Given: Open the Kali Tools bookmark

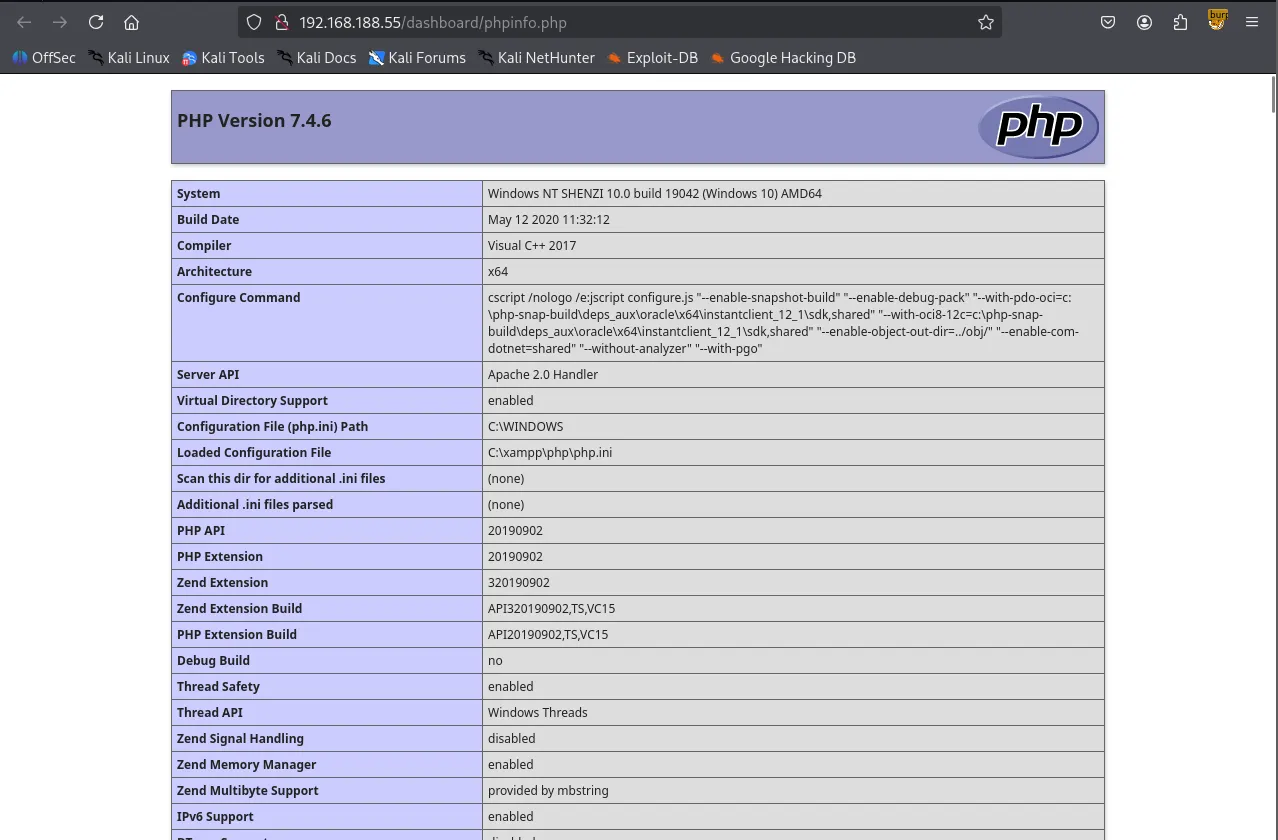Looking at the screenshot, I should tap(223, 58).
